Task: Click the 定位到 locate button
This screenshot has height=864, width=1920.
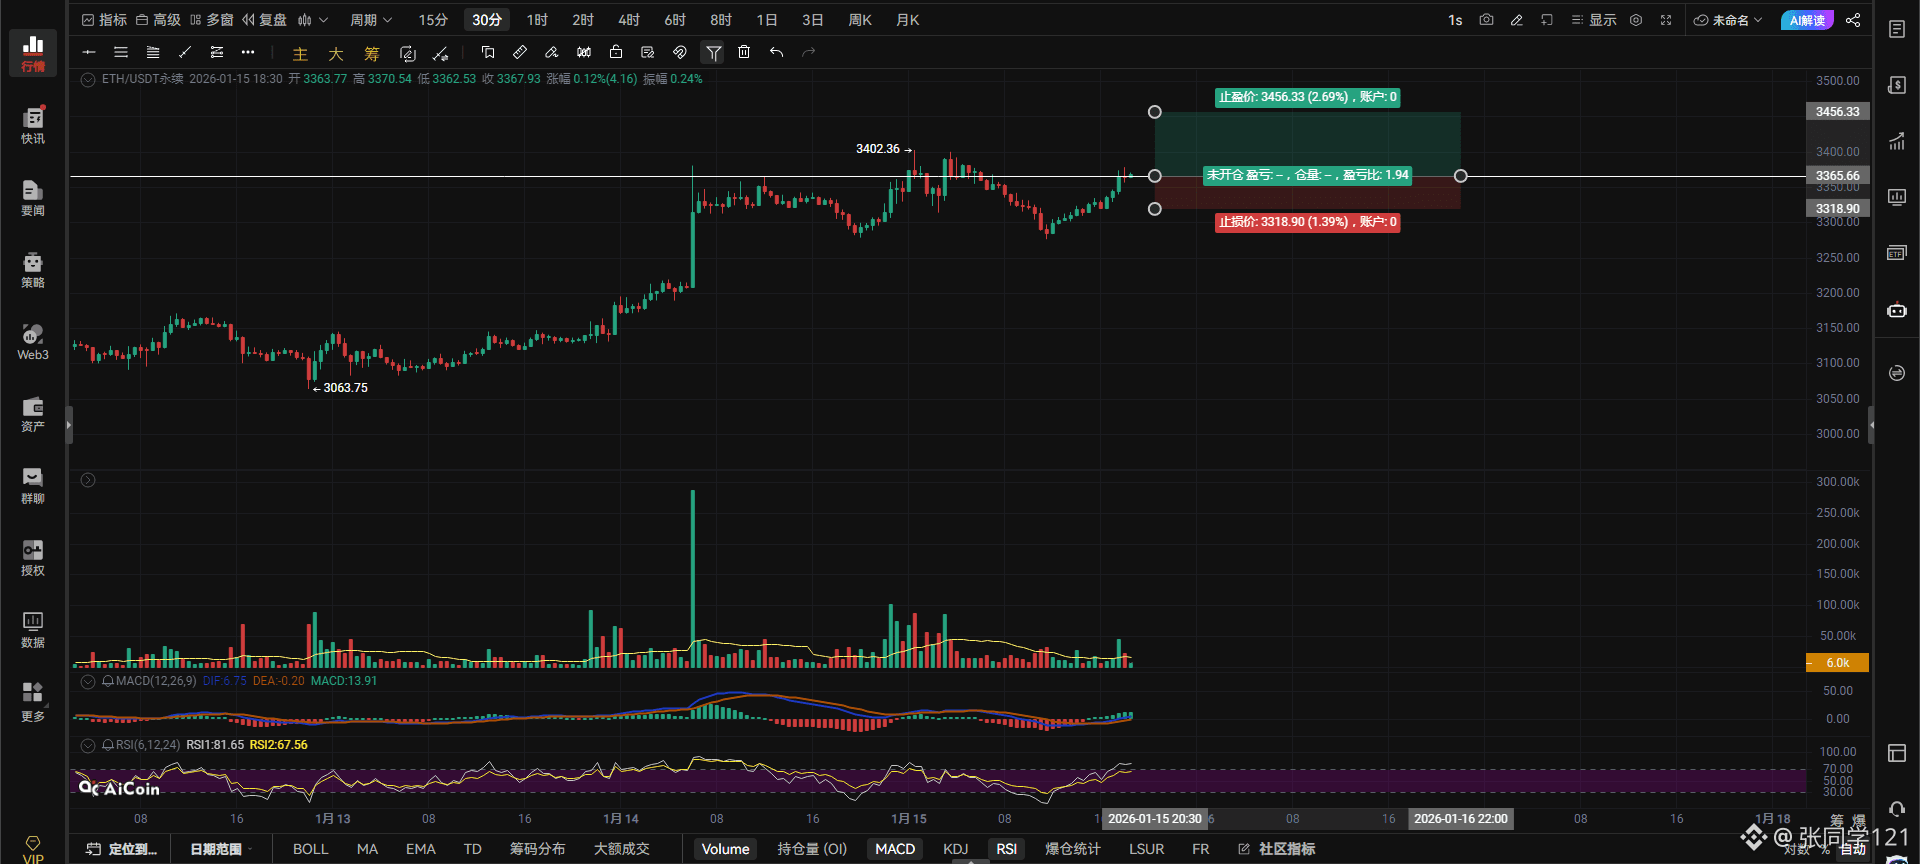Action: click(122, 849)
